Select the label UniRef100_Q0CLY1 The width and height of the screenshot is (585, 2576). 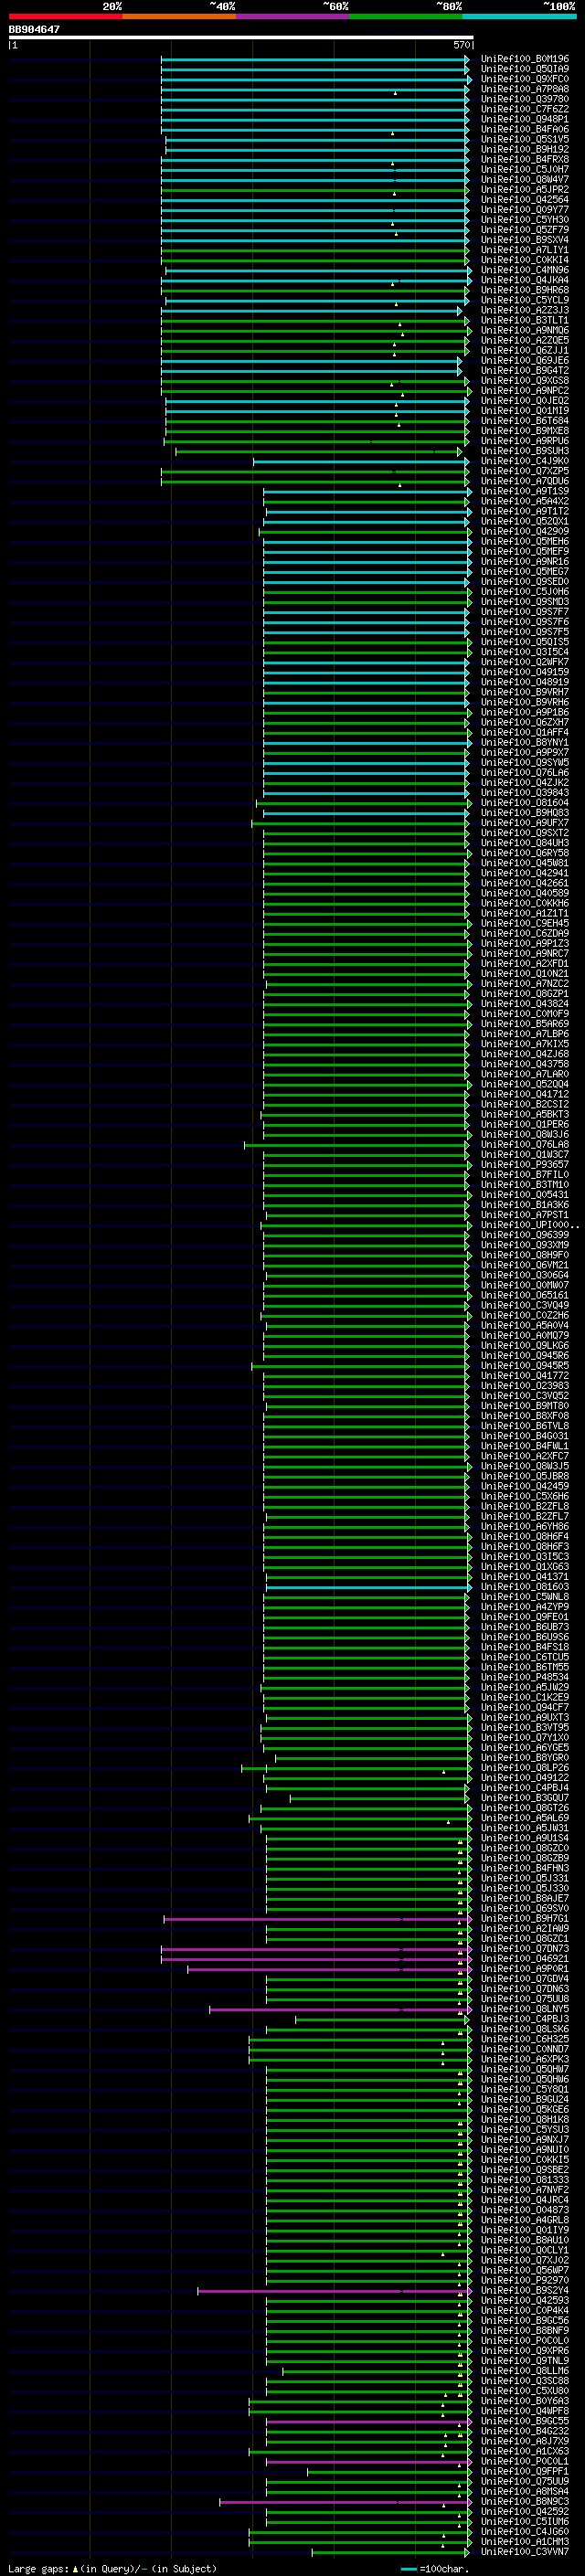pos(525,2250)
